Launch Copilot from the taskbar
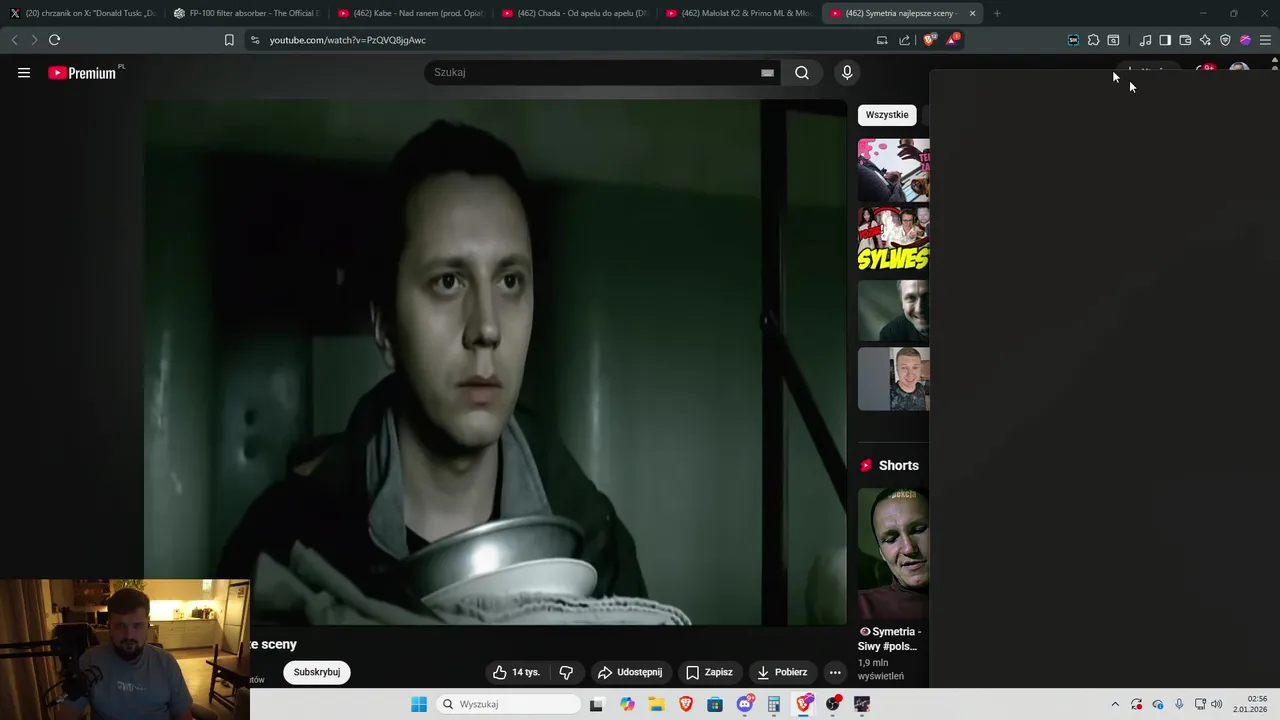Image resolution: width=1280 pixels, height=720 pixels. tap(627, 704)
